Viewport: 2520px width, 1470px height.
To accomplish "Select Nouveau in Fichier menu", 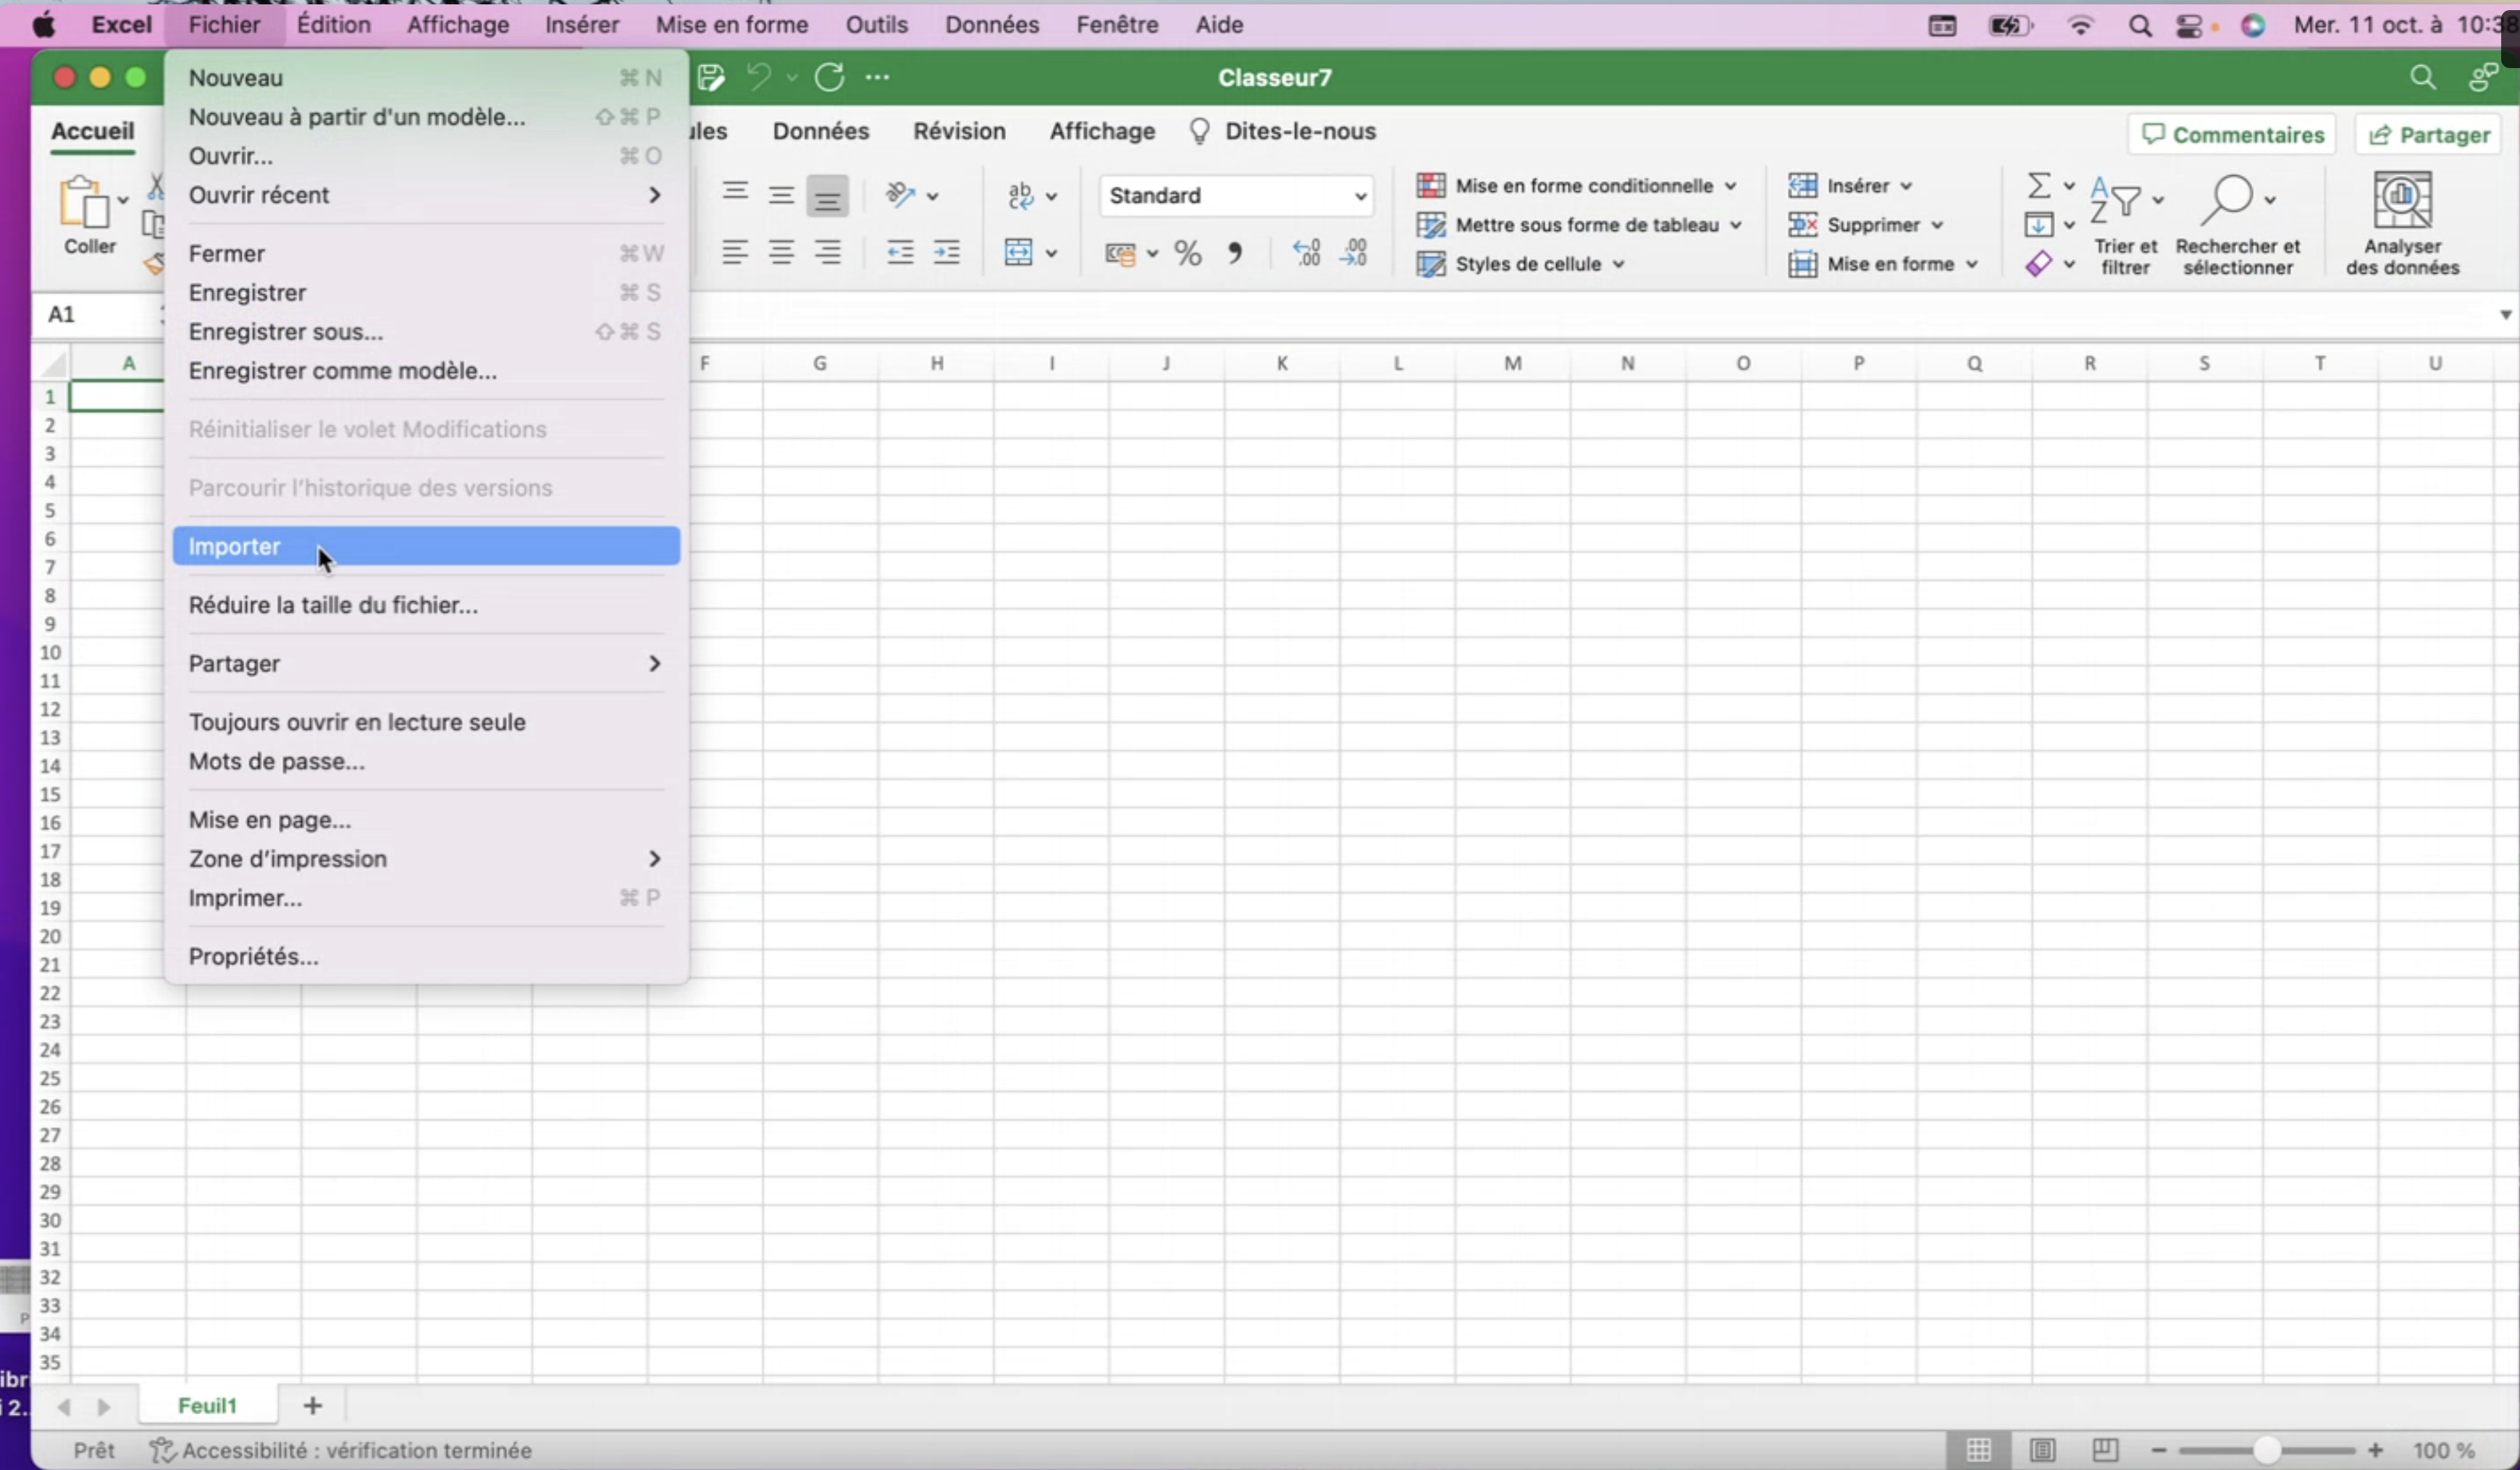I will (x=426, y=78).
